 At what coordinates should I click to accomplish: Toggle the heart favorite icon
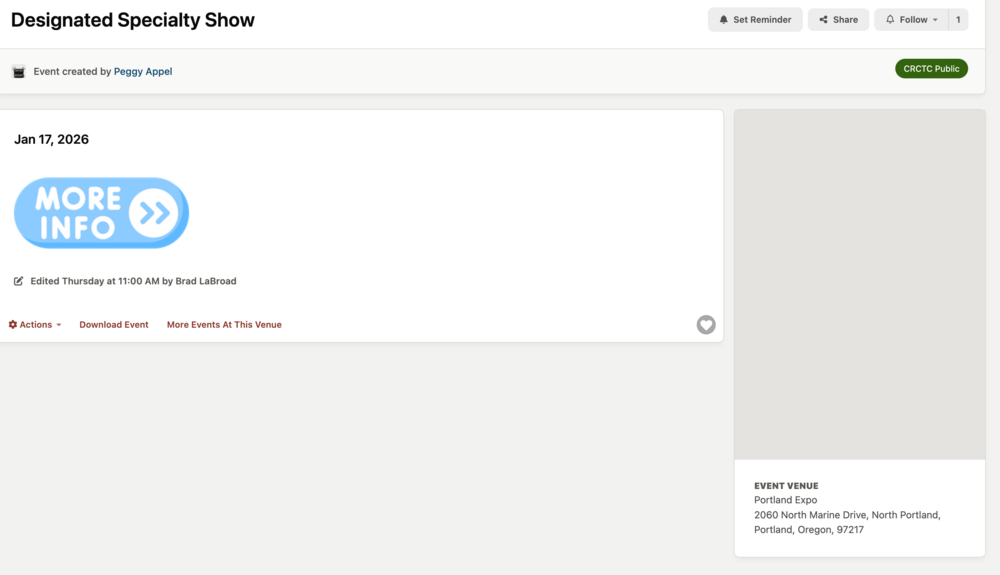click(x=705, y=324)
